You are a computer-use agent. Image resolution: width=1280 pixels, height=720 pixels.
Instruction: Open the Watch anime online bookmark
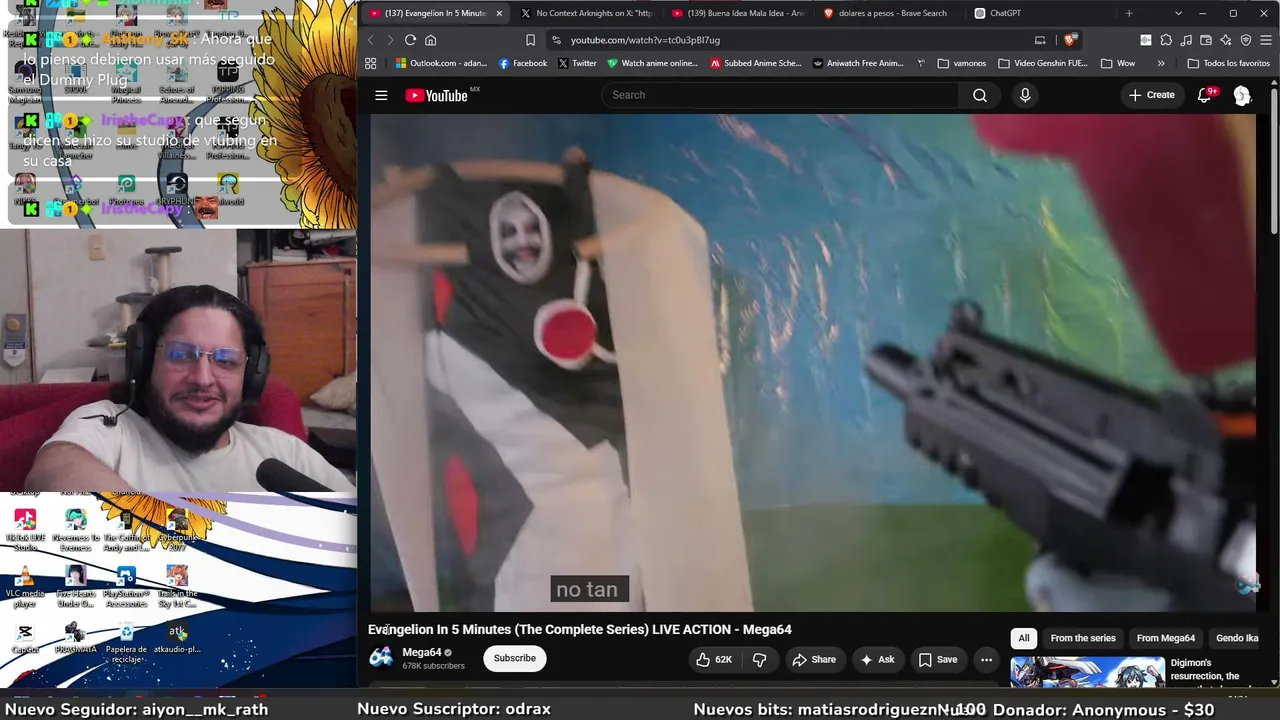(652, 63)
